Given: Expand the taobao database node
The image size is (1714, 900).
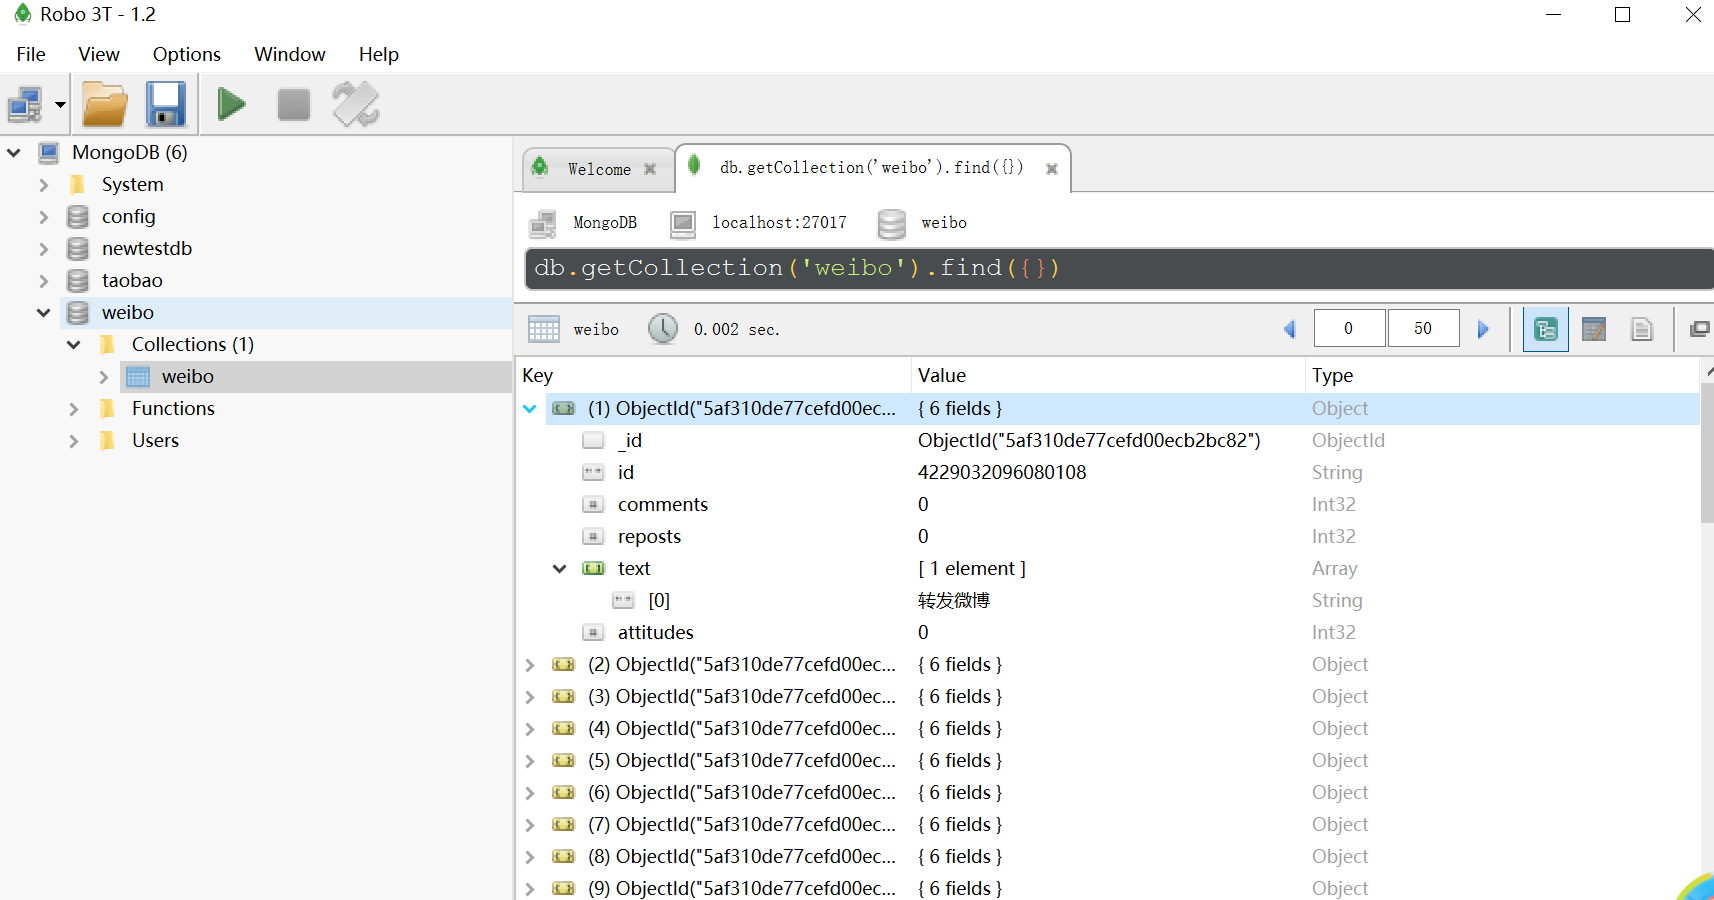Looking at the screenshot, I should point(44,281).
